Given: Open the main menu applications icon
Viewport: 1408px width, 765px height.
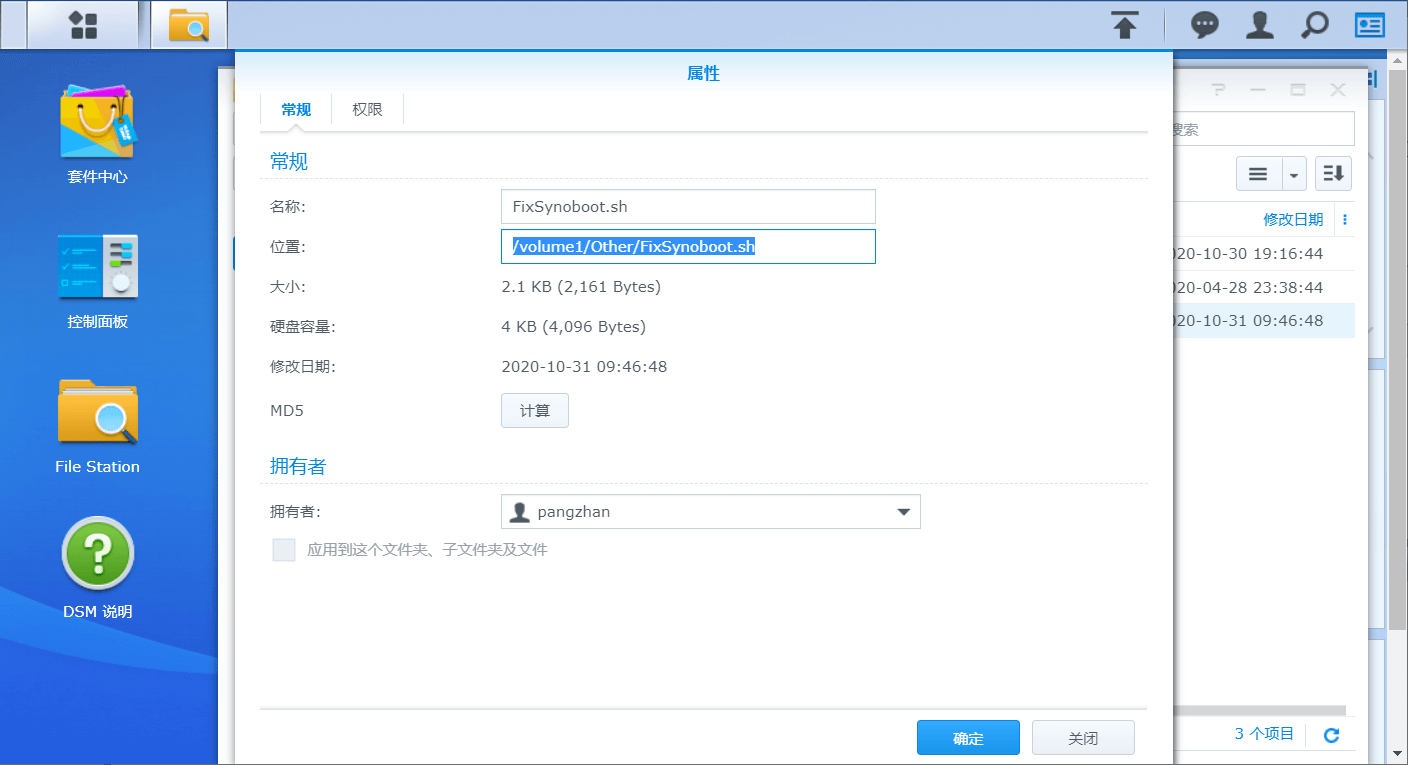Looking at the screenshot, I should point(83,25).
